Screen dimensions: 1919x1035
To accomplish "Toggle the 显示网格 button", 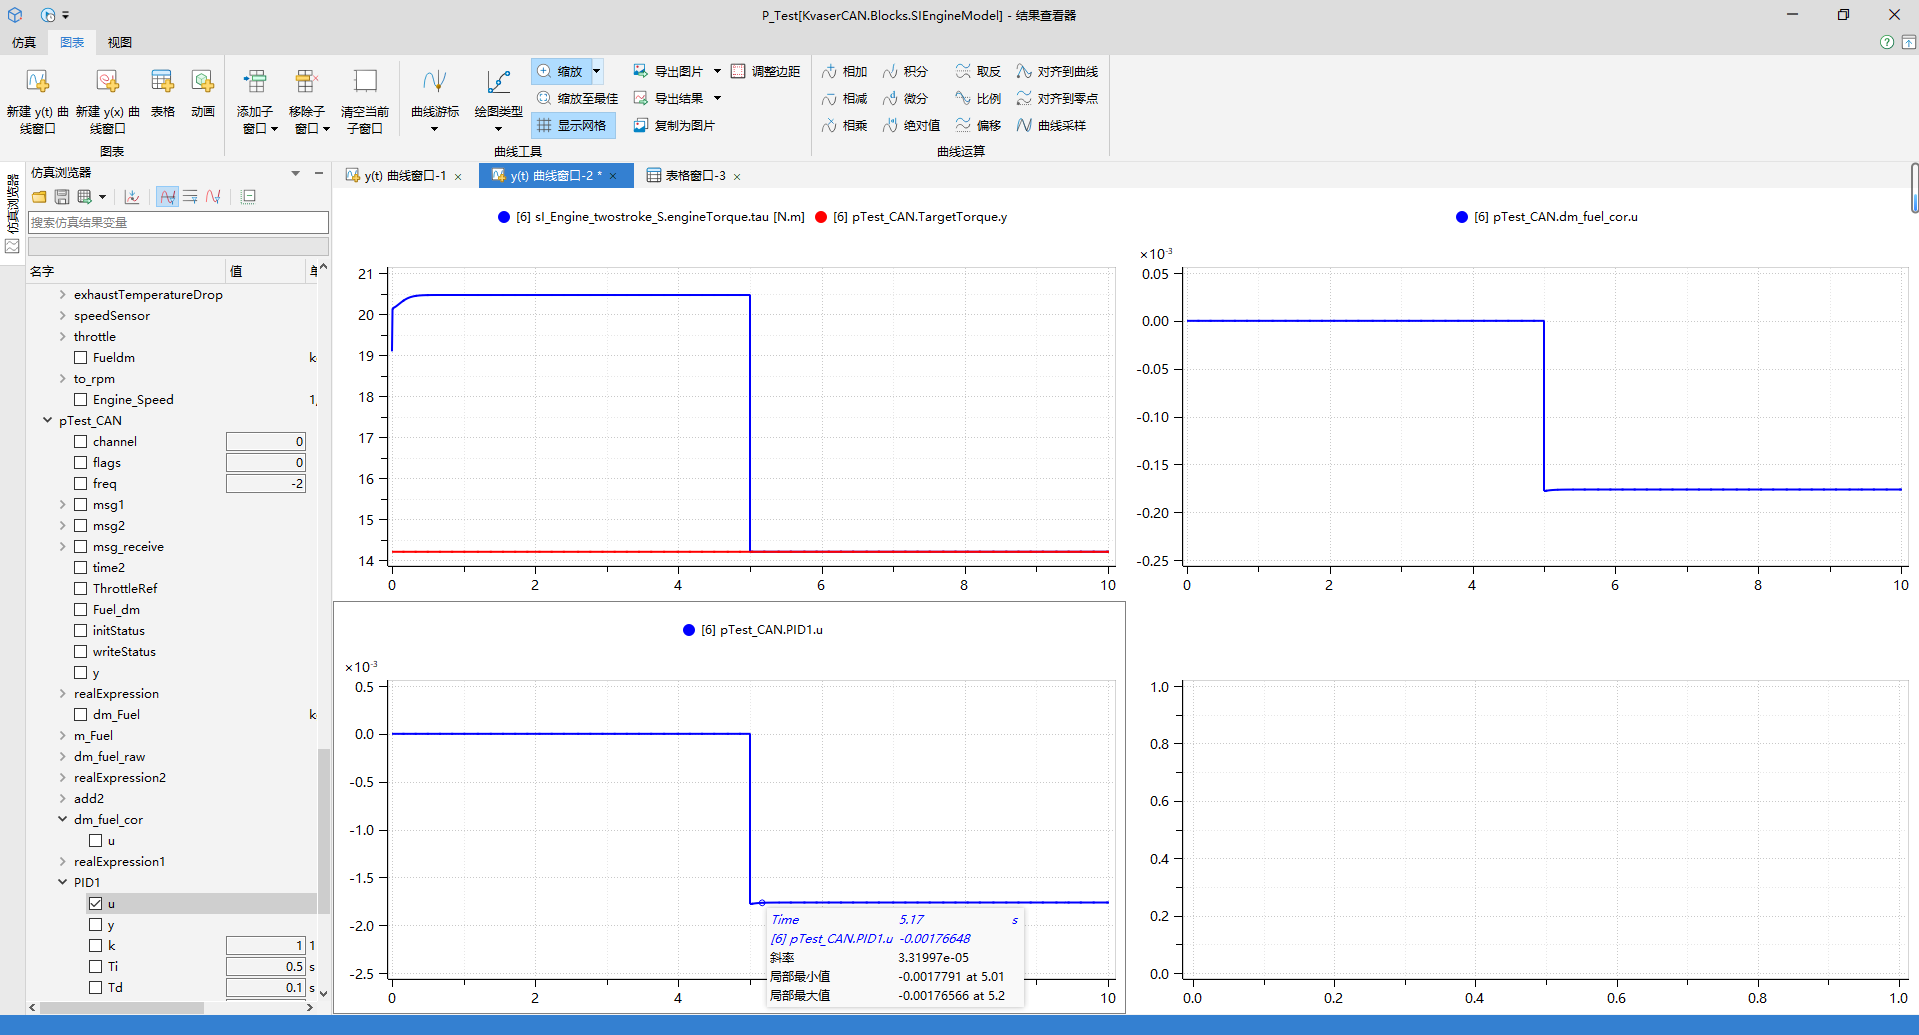I will point(572,125).
